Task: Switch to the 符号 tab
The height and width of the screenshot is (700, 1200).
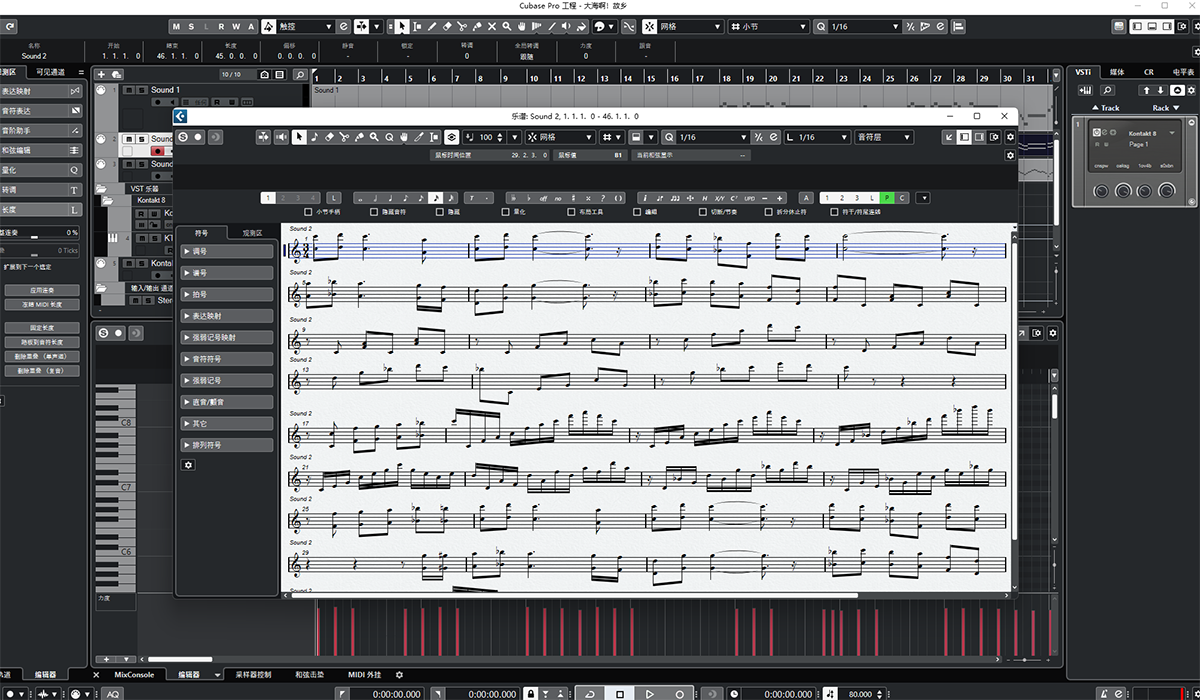Action: coord(202,232)
